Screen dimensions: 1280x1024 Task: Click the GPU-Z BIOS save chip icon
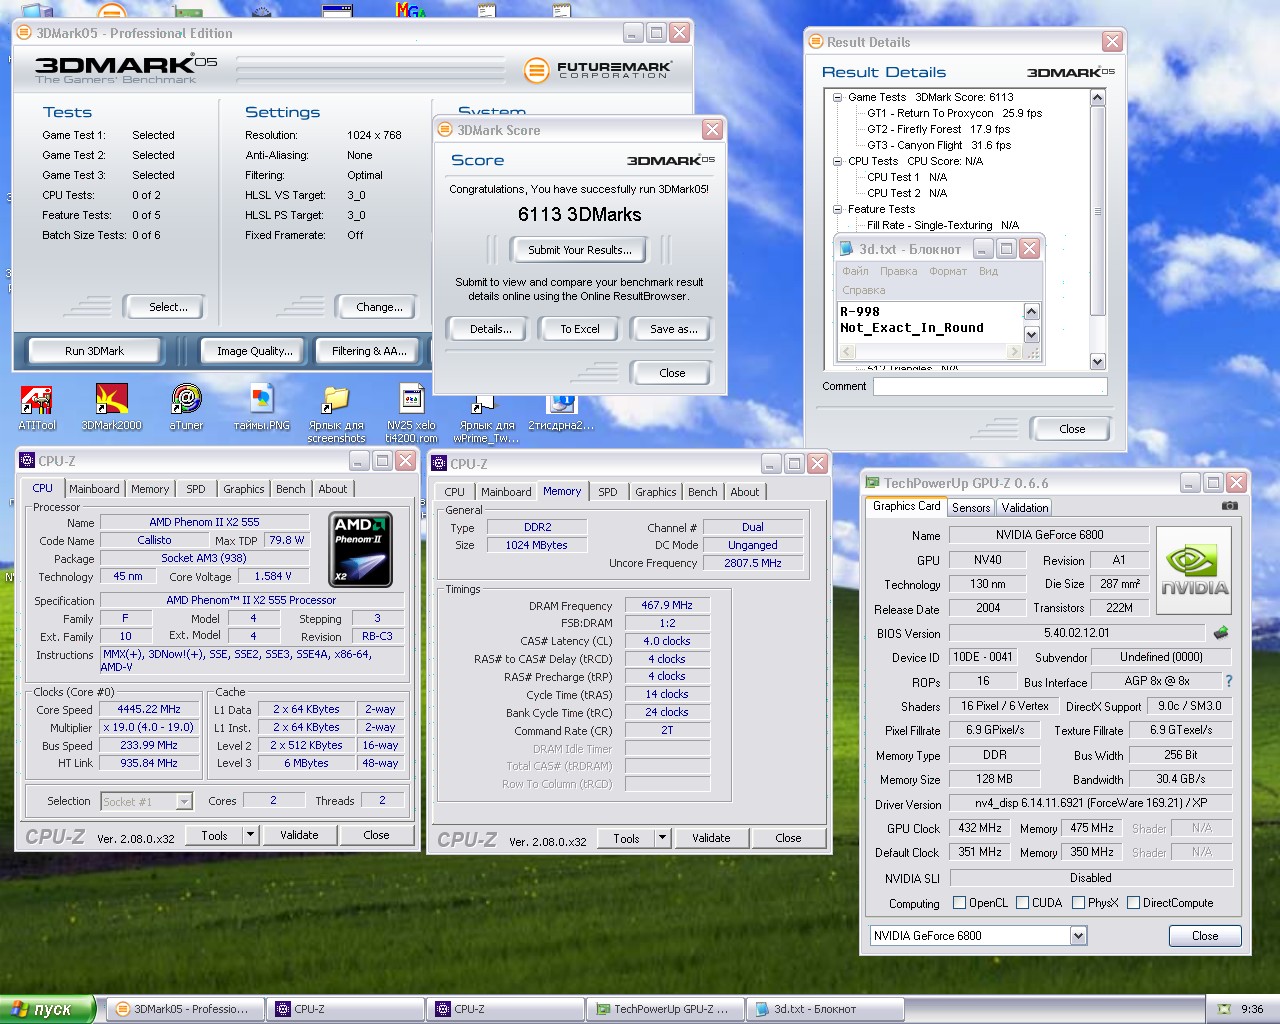coord(1221,633)
